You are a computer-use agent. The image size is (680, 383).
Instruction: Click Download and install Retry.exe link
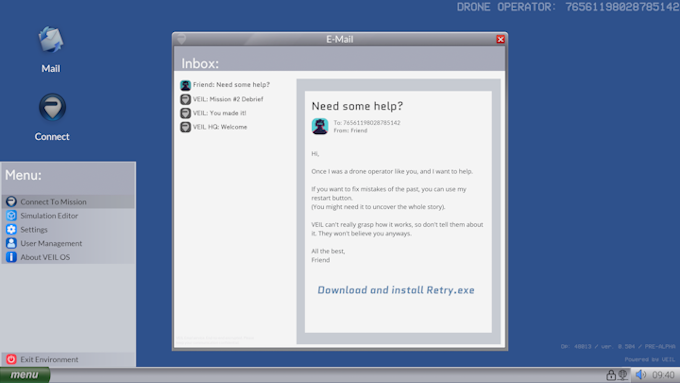396,290
